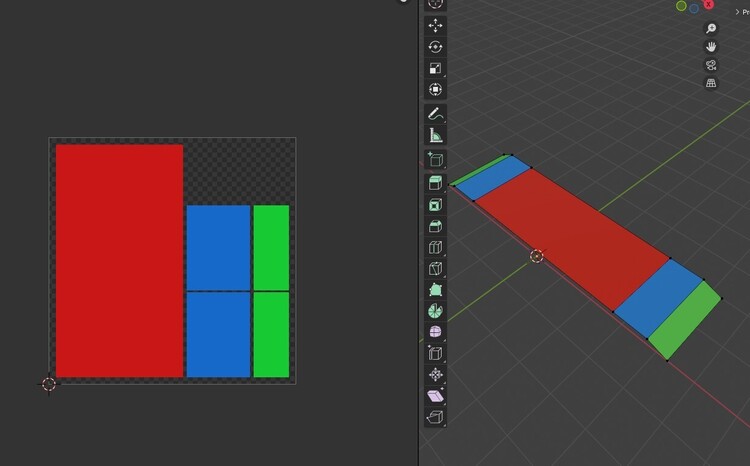Choose the Loop Cut tool
The image size is (750, 466).
coord(435,247)
